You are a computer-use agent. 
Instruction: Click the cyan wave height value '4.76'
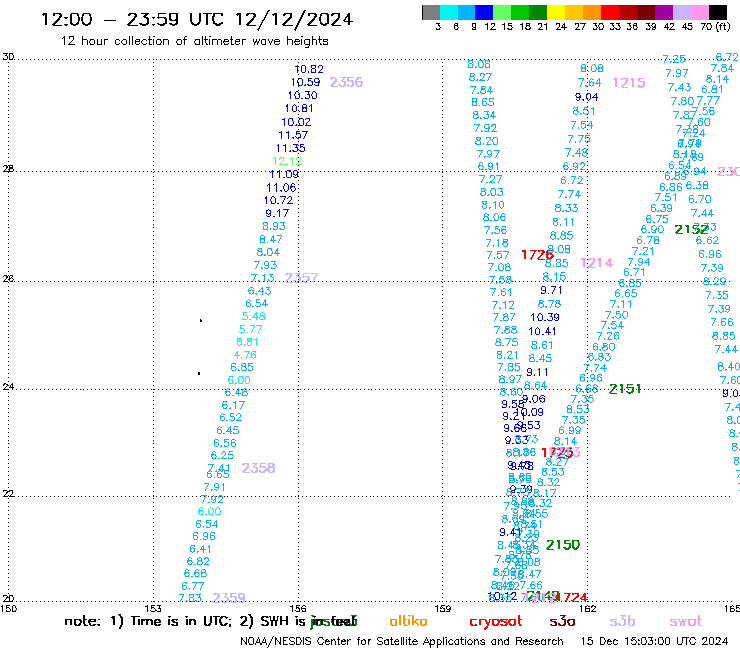click(x=245, y=355)
